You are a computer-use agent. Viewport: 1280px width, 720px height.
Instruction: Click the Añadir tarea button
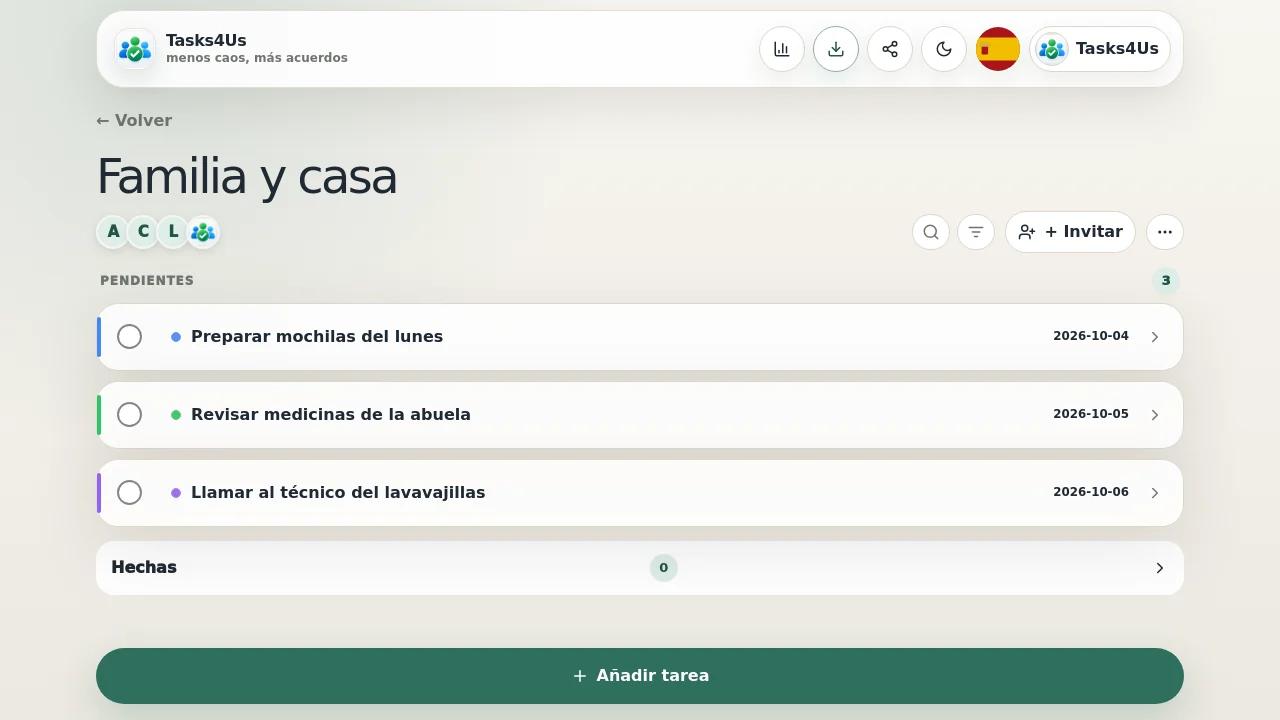[640, 676]
